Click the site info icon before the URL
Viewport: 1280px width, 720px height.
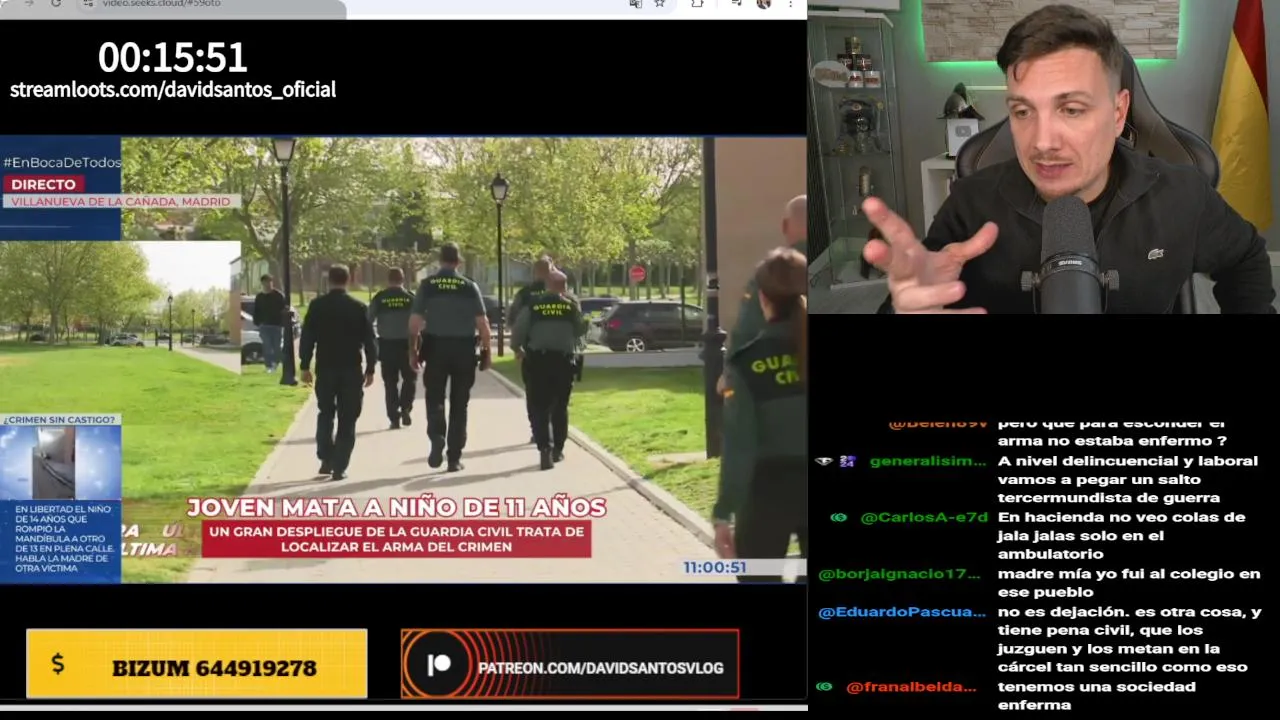[88, 4]
